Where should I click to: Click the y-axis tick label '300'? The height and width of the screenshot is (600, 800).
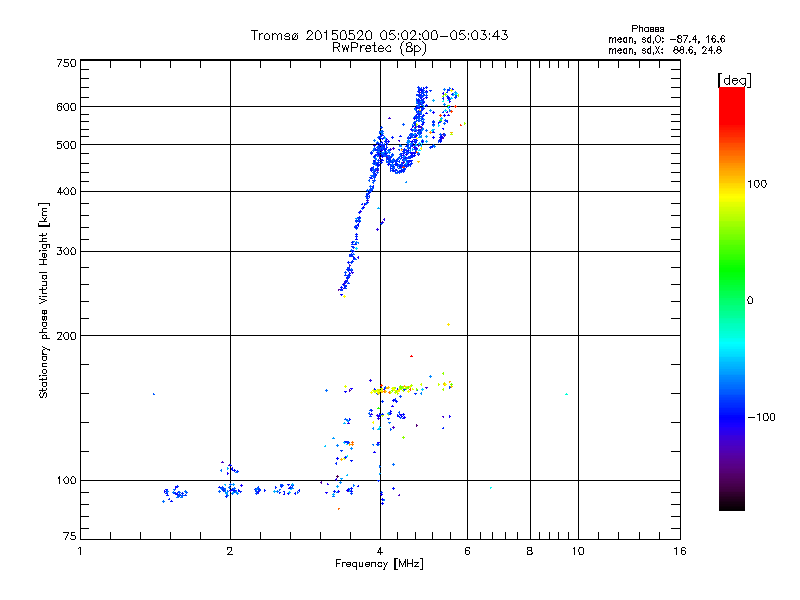click(66, 251)
